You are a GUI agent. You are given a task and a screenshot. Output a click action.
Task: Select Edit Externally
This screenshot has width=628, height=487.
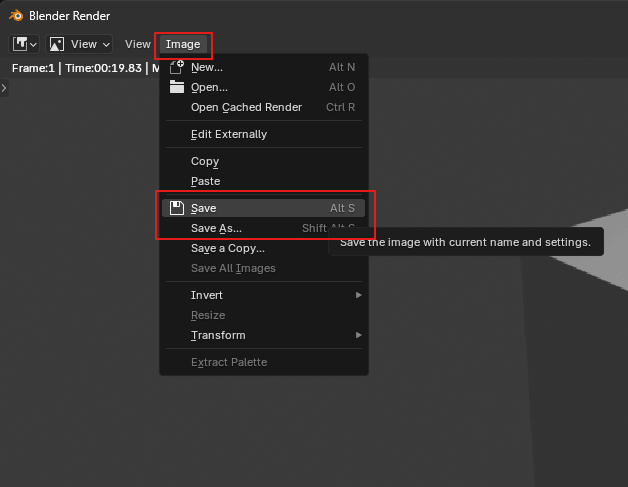[264, 134]
